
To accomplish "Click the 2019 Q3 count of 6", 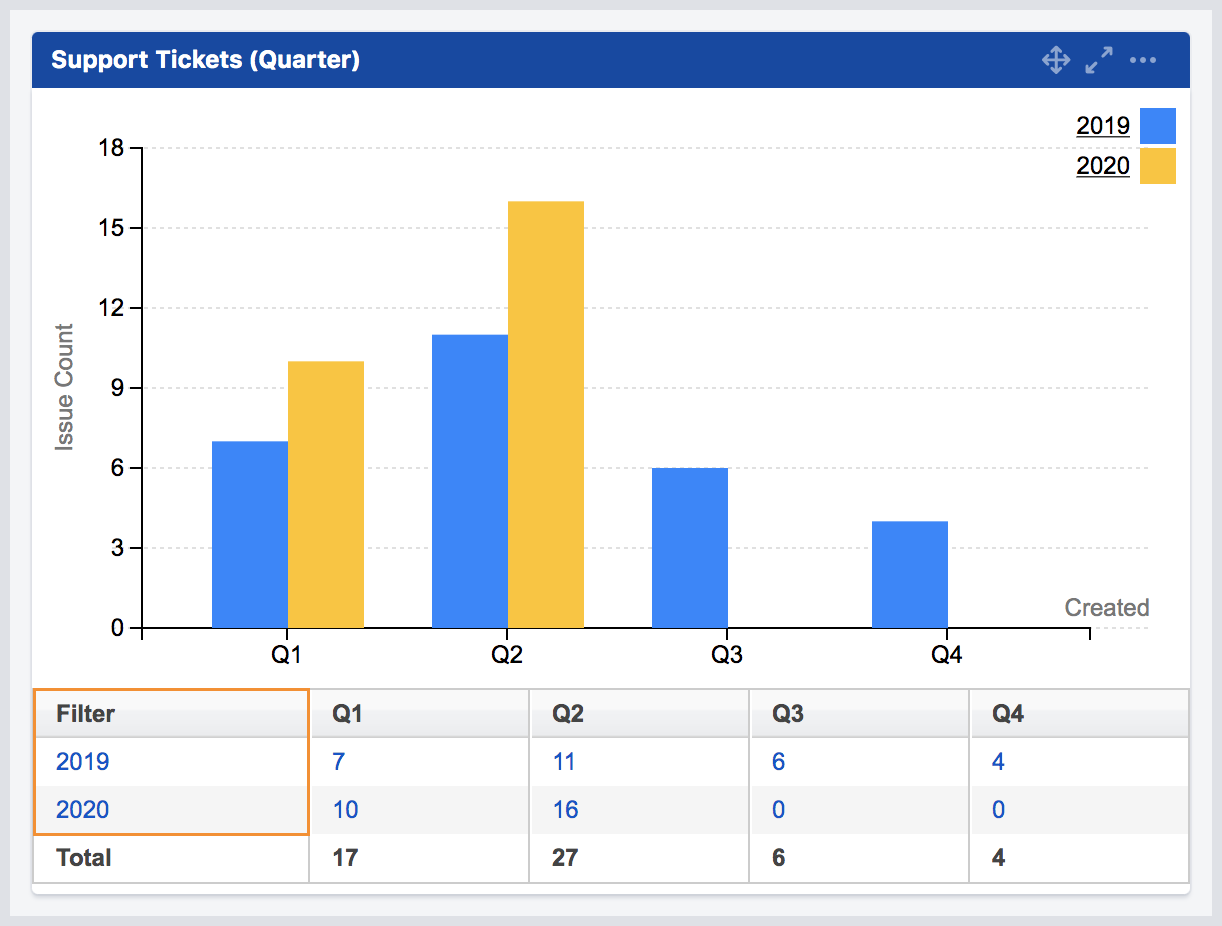I will (x=779, y=762).
